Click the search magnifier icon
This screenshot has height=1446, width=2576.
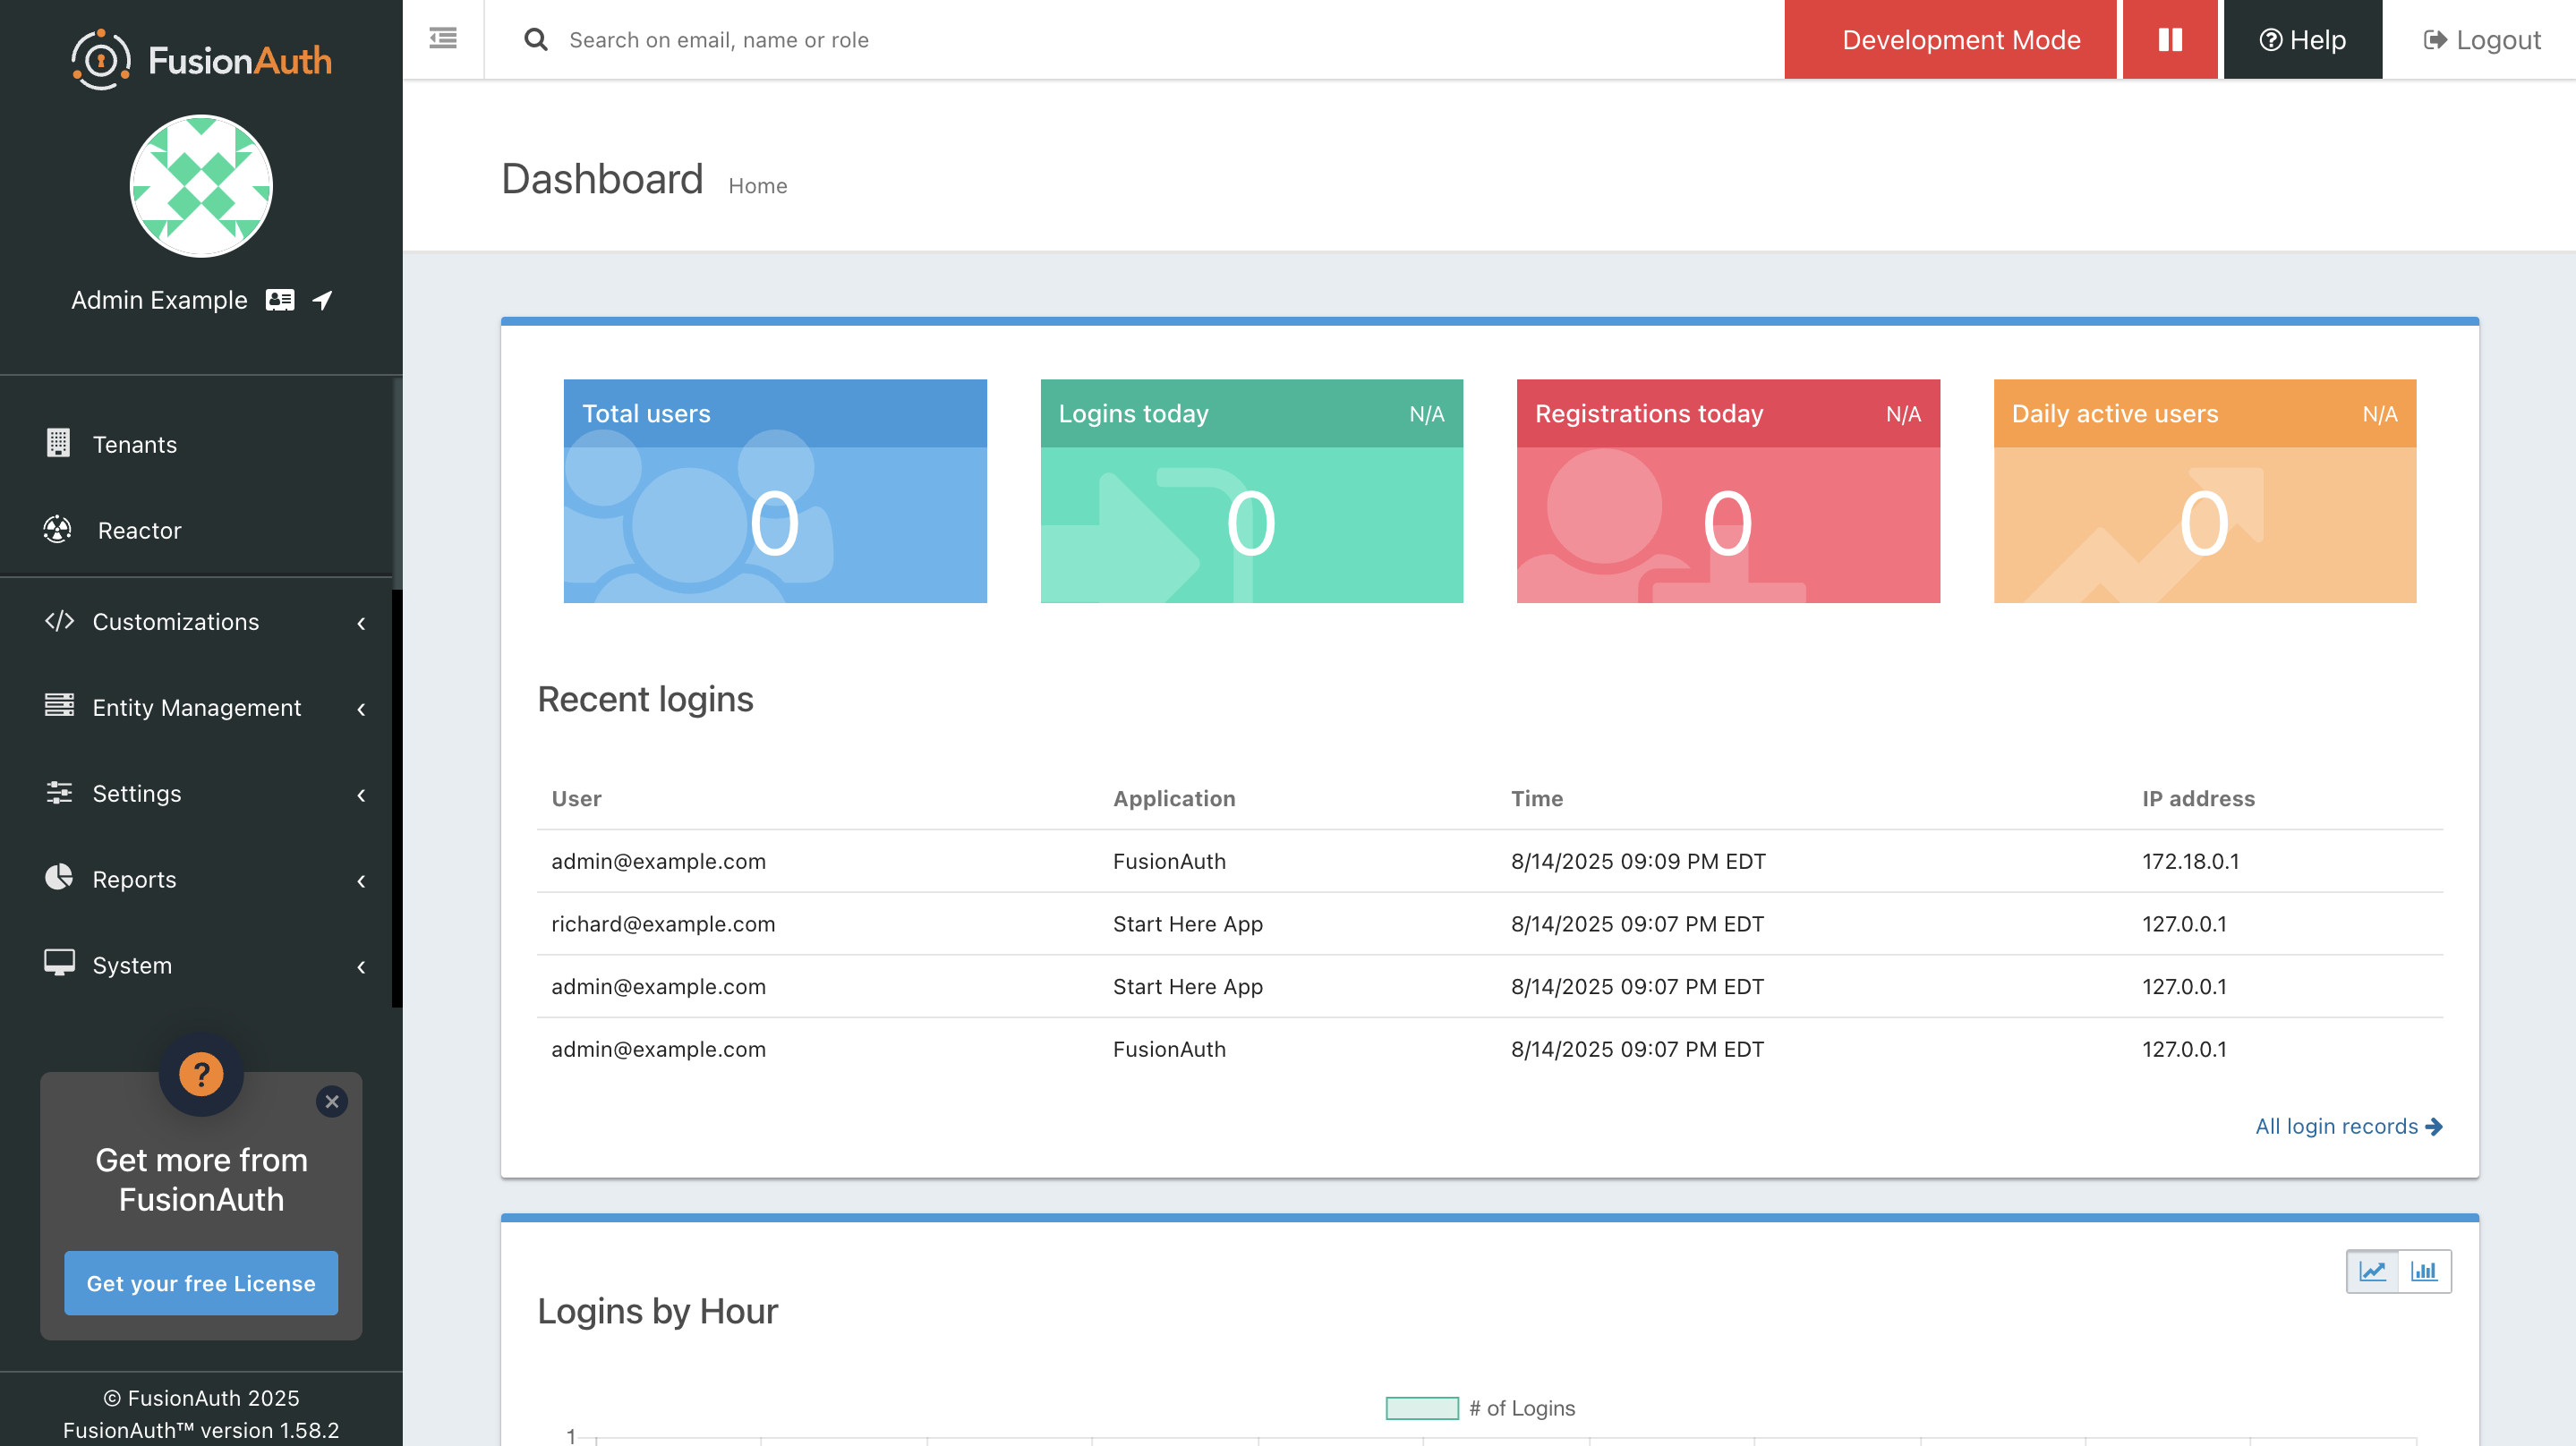point(536,39)
